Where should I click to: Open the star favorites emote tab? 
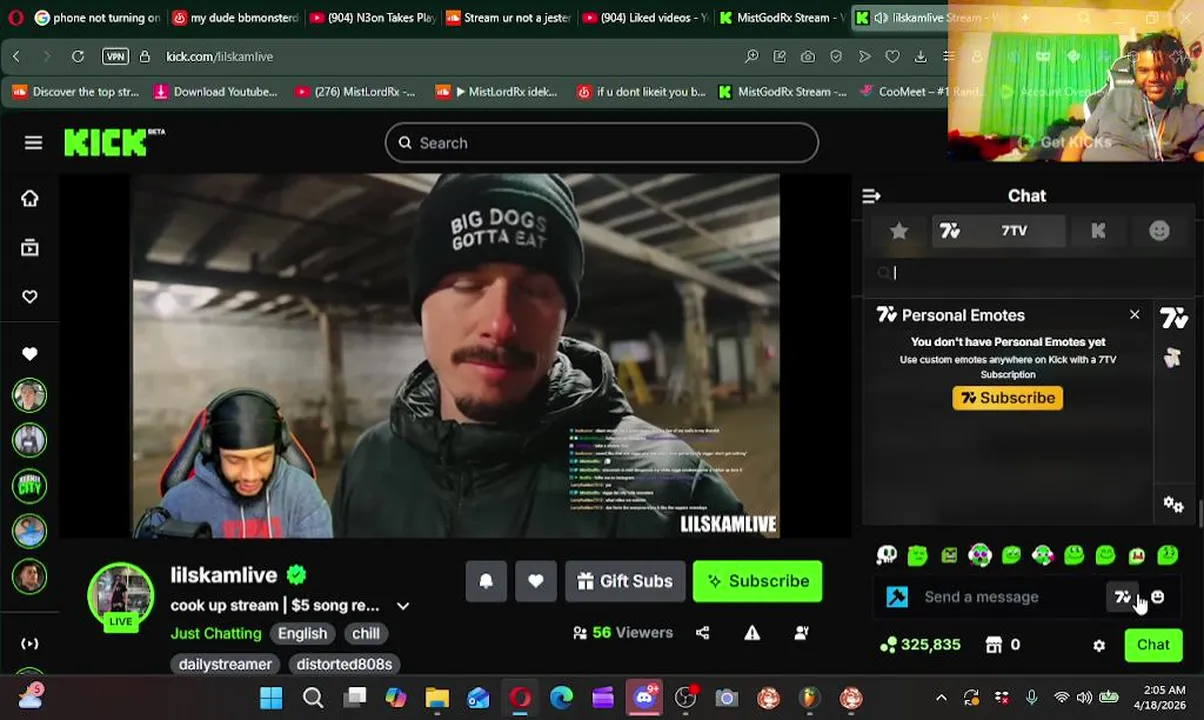[899, 231]
